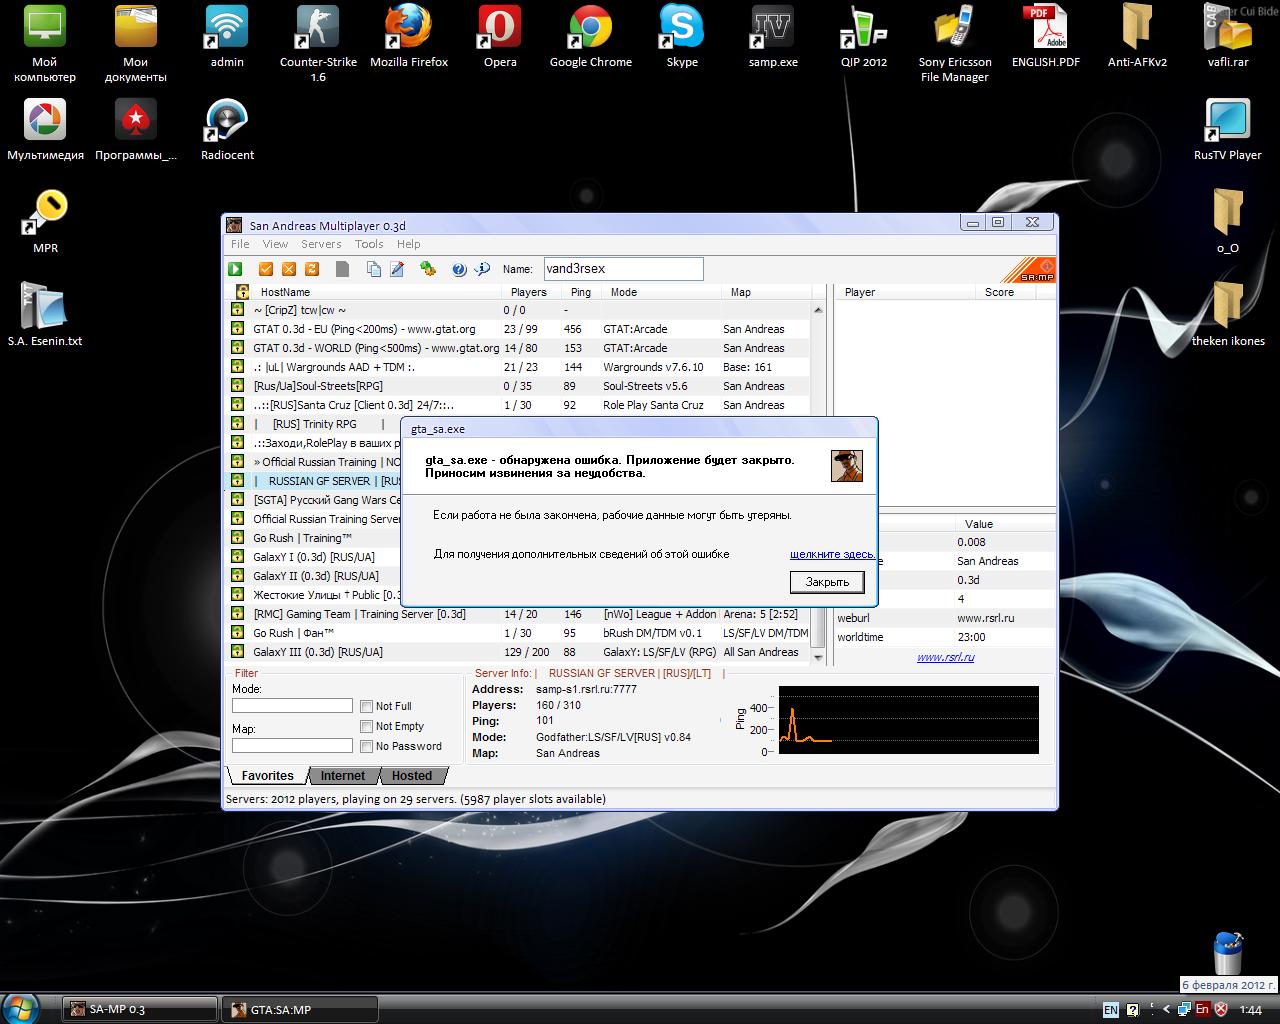Switch to the Internet tab

click(x=342, y=776)
